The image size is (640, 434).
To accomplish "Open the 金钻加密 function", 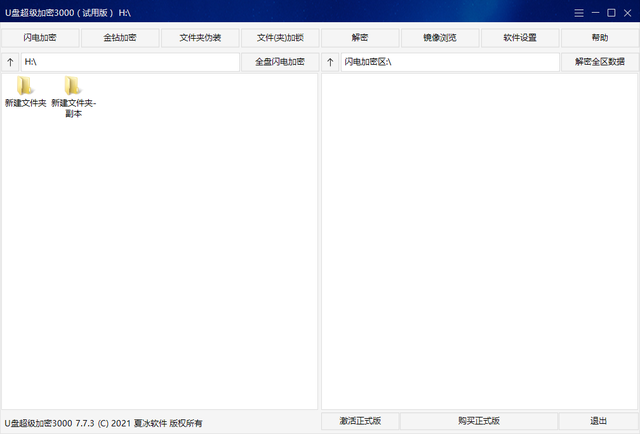I will [x=120, y=38].
